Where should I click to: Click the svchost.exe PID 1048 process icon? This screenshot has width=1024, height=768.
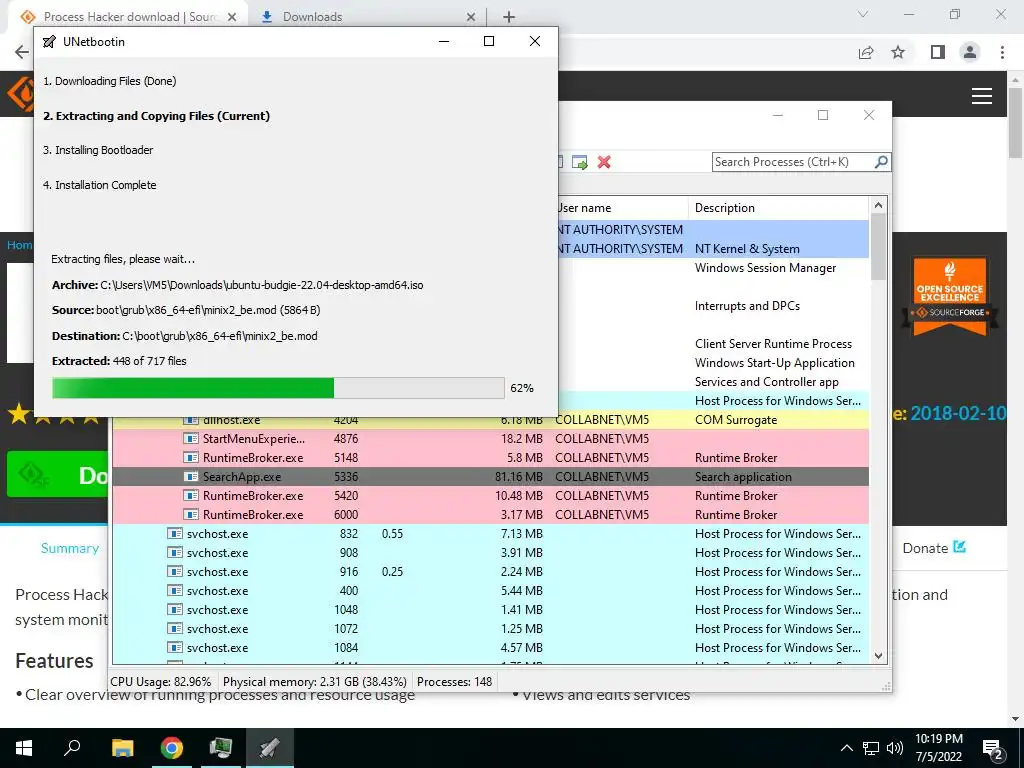[x=174, y=609]
